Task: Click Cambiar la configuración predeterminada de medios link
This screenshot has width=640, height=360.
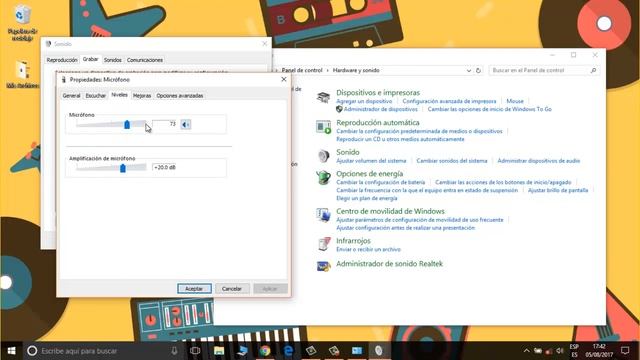Action: click(x=419, y=131)
